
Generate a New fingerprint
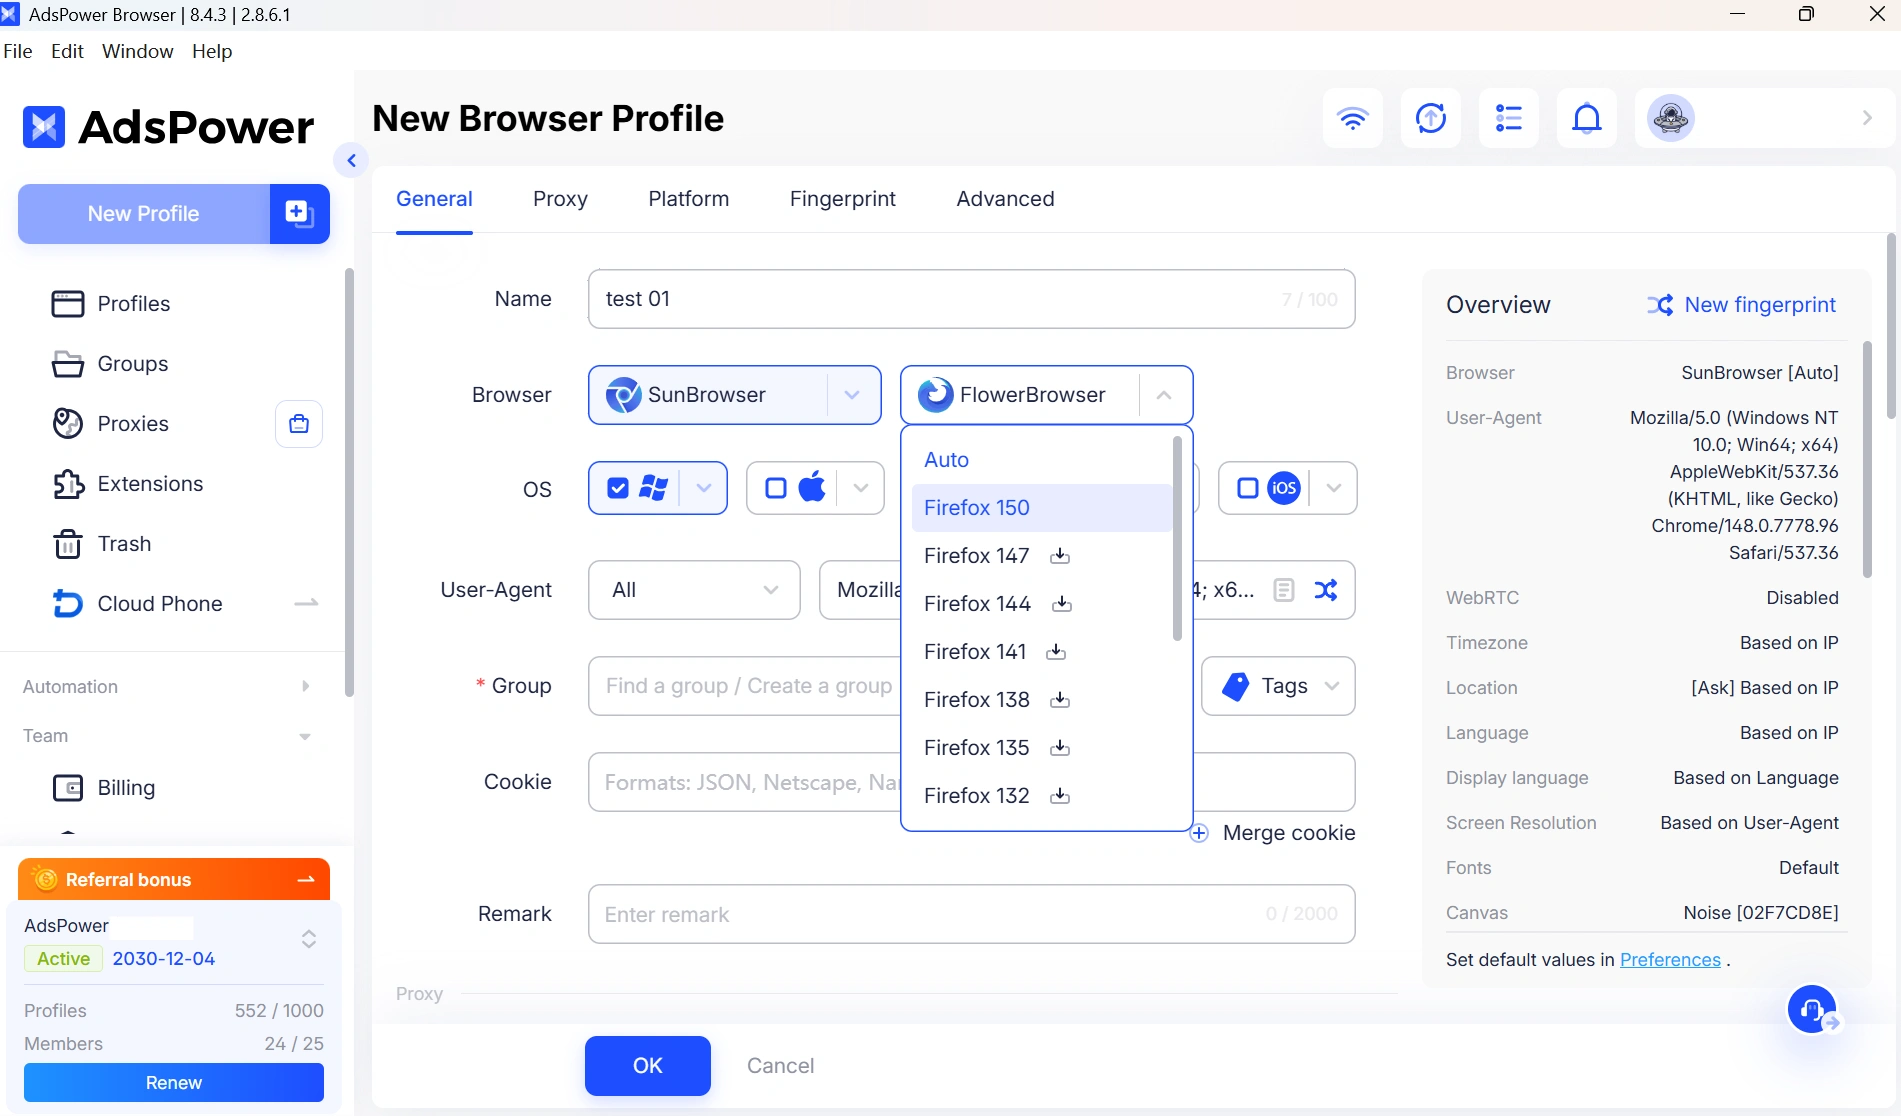[1741, 305]
